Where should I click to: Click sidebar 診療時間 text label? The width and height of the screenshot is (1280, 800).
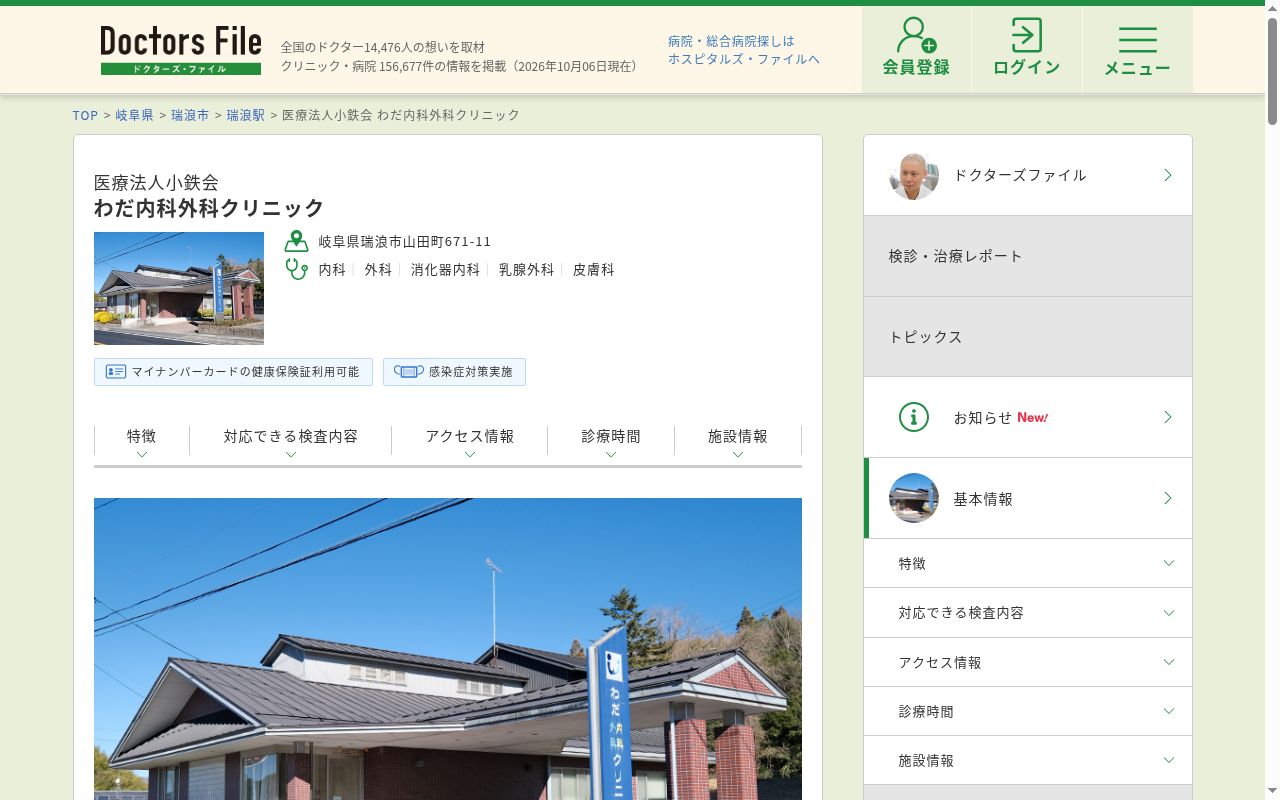[926, 712]
